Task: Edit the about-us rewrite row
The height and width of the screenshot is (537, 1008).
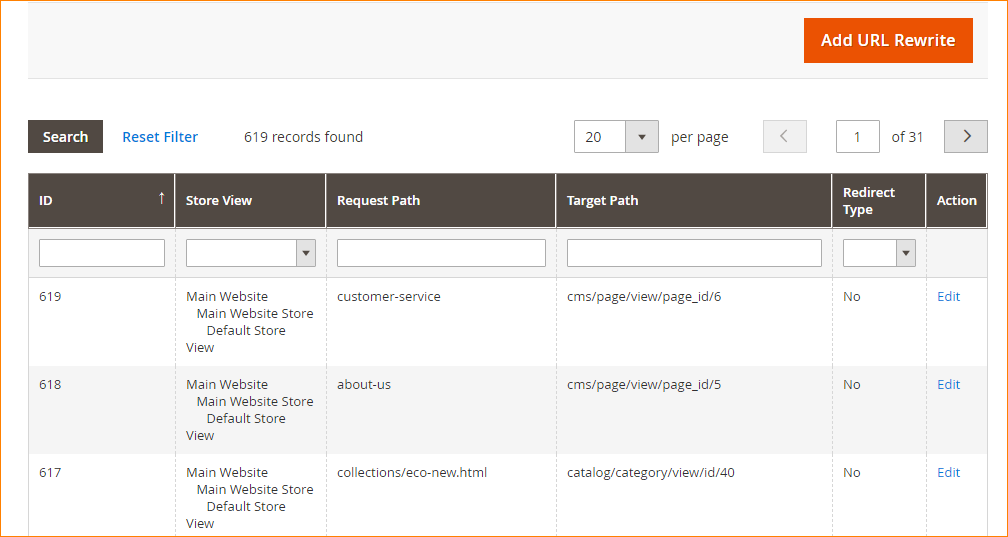Action: pos(948,384)
